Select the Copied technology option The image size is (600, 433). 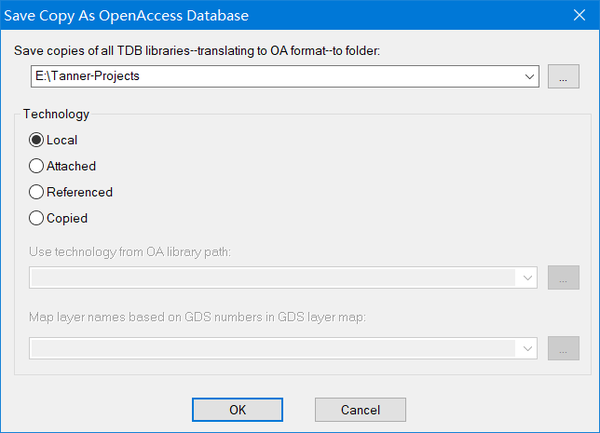pyautogui.click(x=38, y=218)
